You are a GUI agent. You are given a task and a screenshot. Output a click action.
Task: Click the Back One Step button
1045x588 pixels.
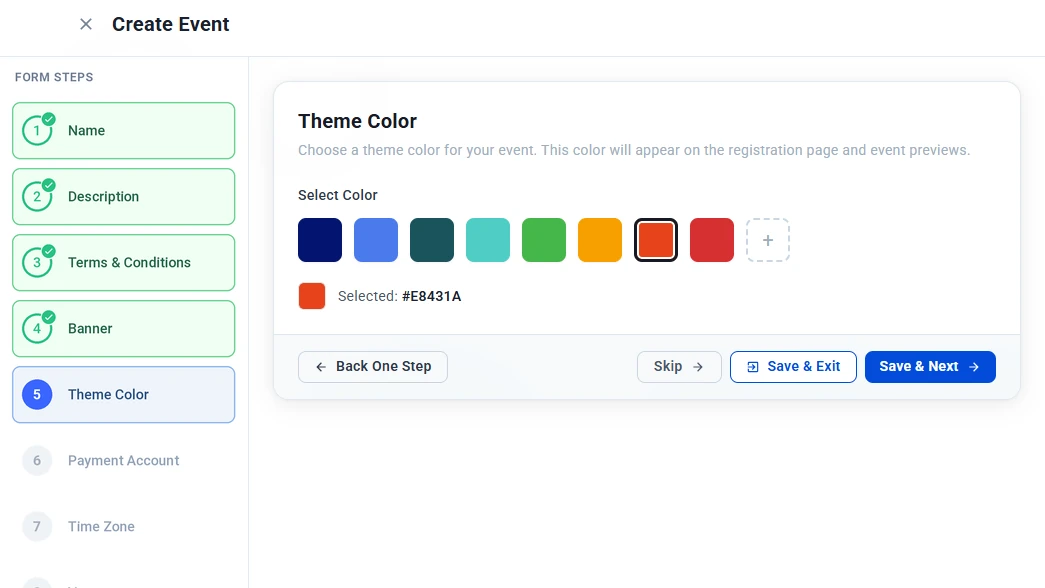(373, 367)
